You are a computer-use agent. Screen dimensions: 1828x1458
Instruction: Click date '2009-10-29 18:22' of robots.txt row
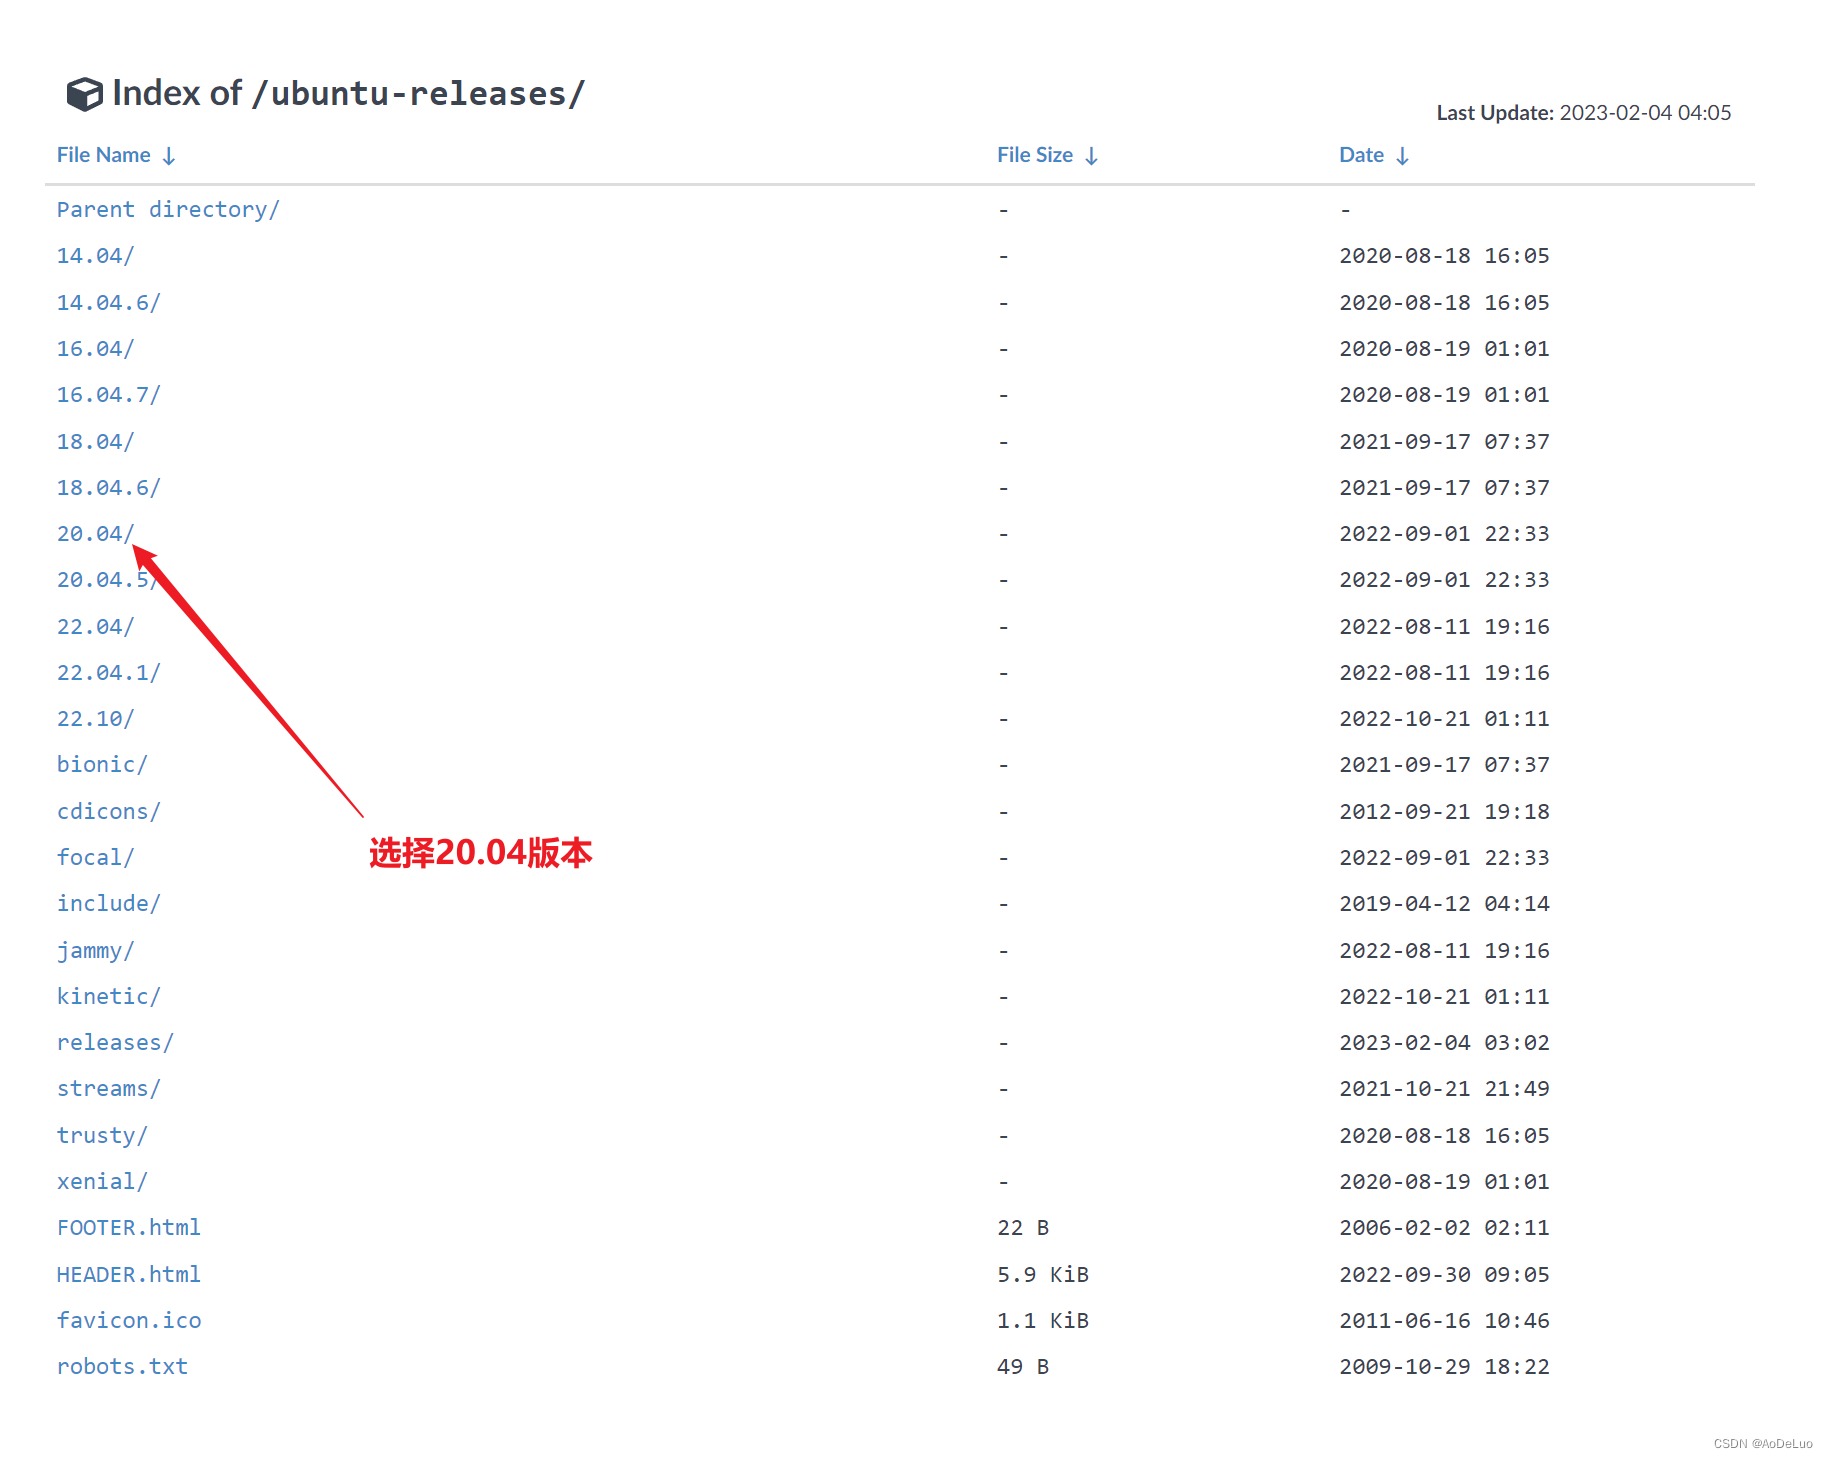pyautogui.click(x=1445, y=1367)
